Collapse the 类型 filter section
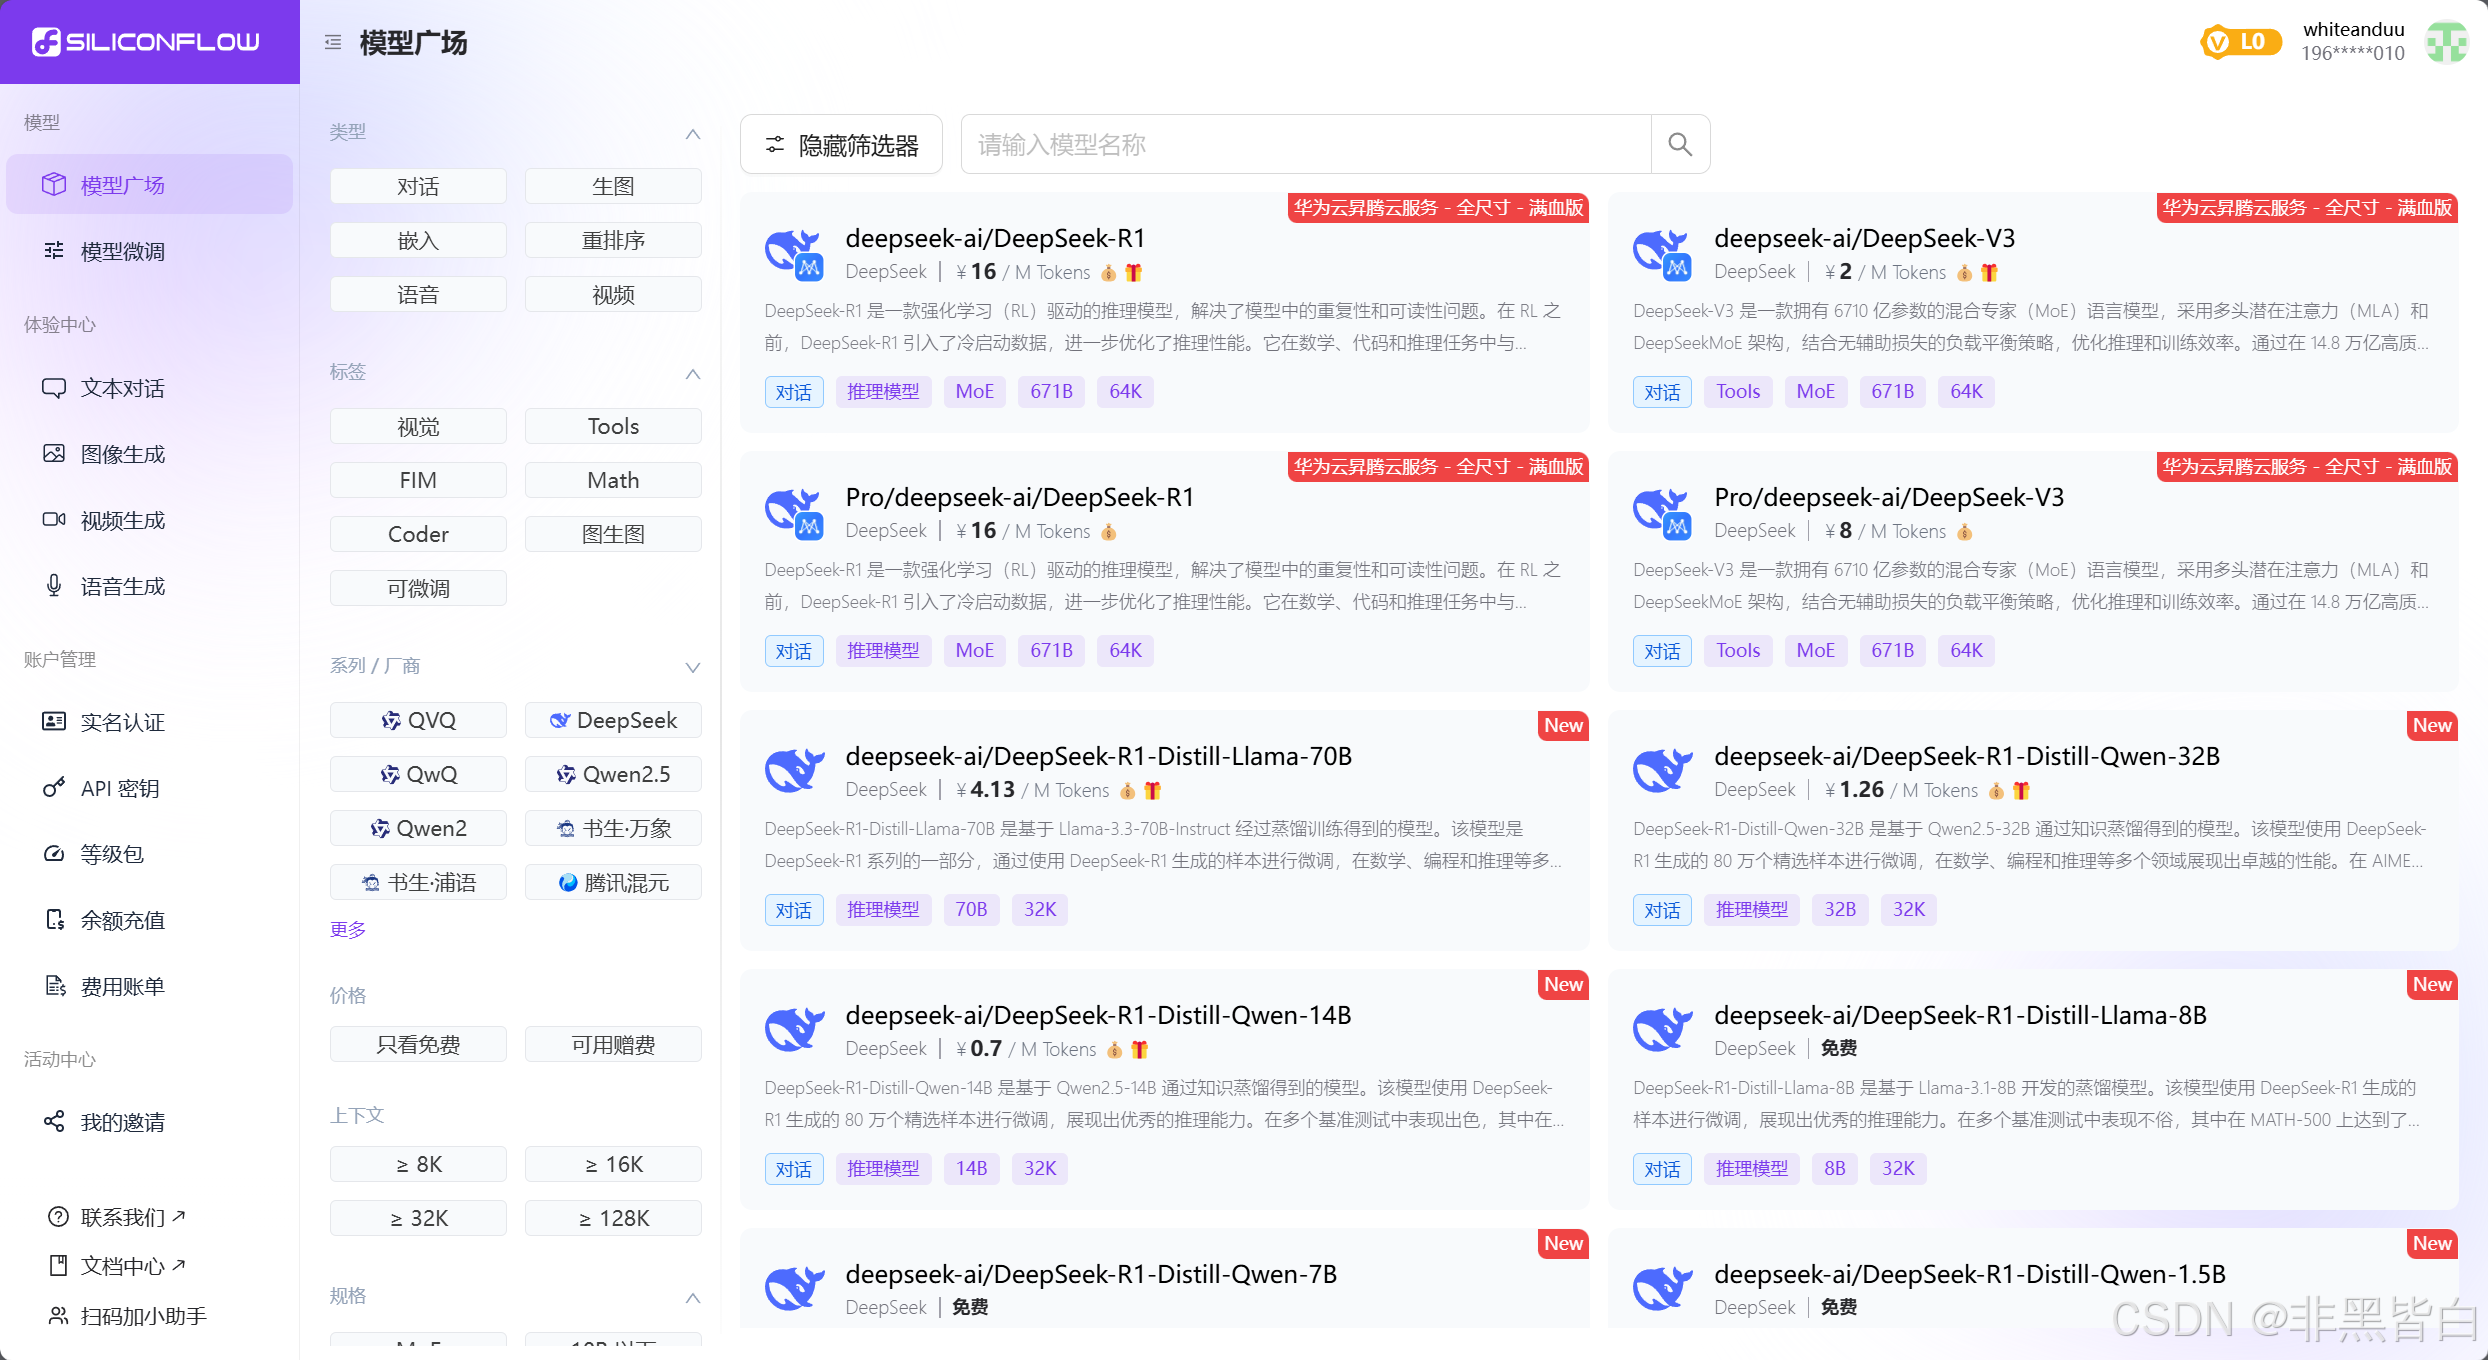The height and width of the screenshot is (1360, 2488). coord(692,133)
